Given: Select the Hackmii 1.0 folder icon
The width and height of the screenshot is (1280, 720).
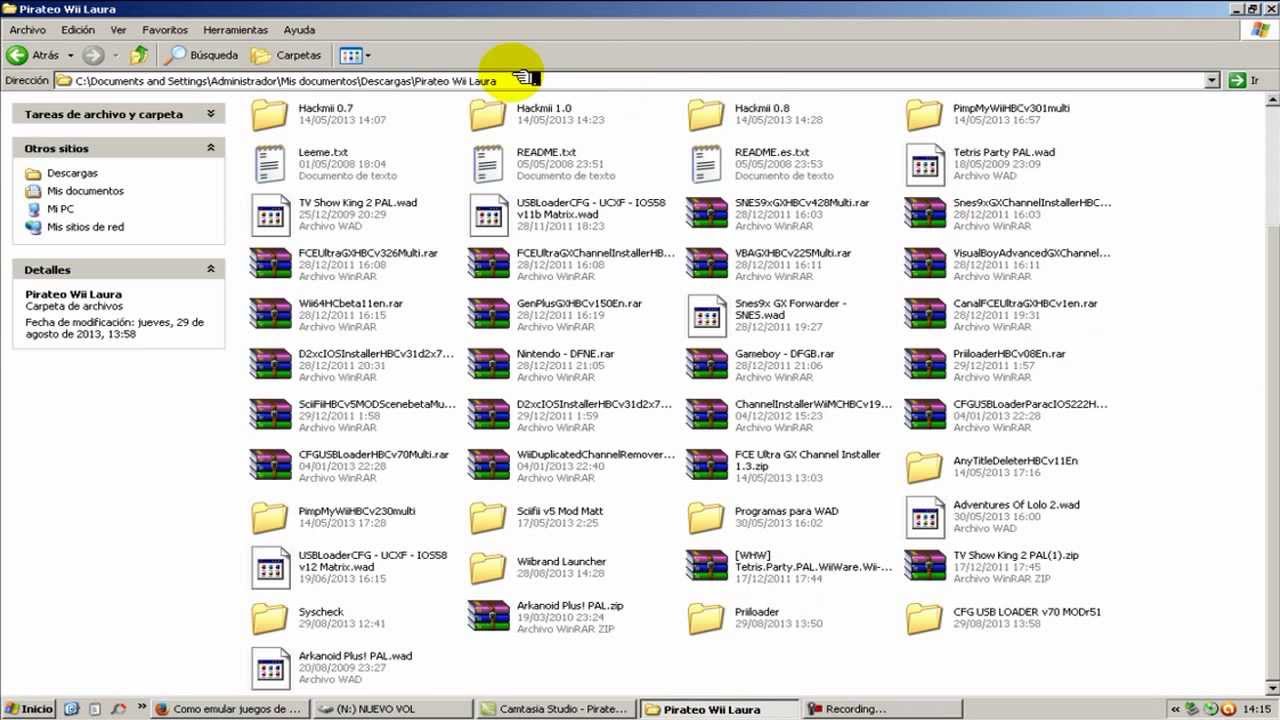Looking at the screenshot, I should 488,114.
